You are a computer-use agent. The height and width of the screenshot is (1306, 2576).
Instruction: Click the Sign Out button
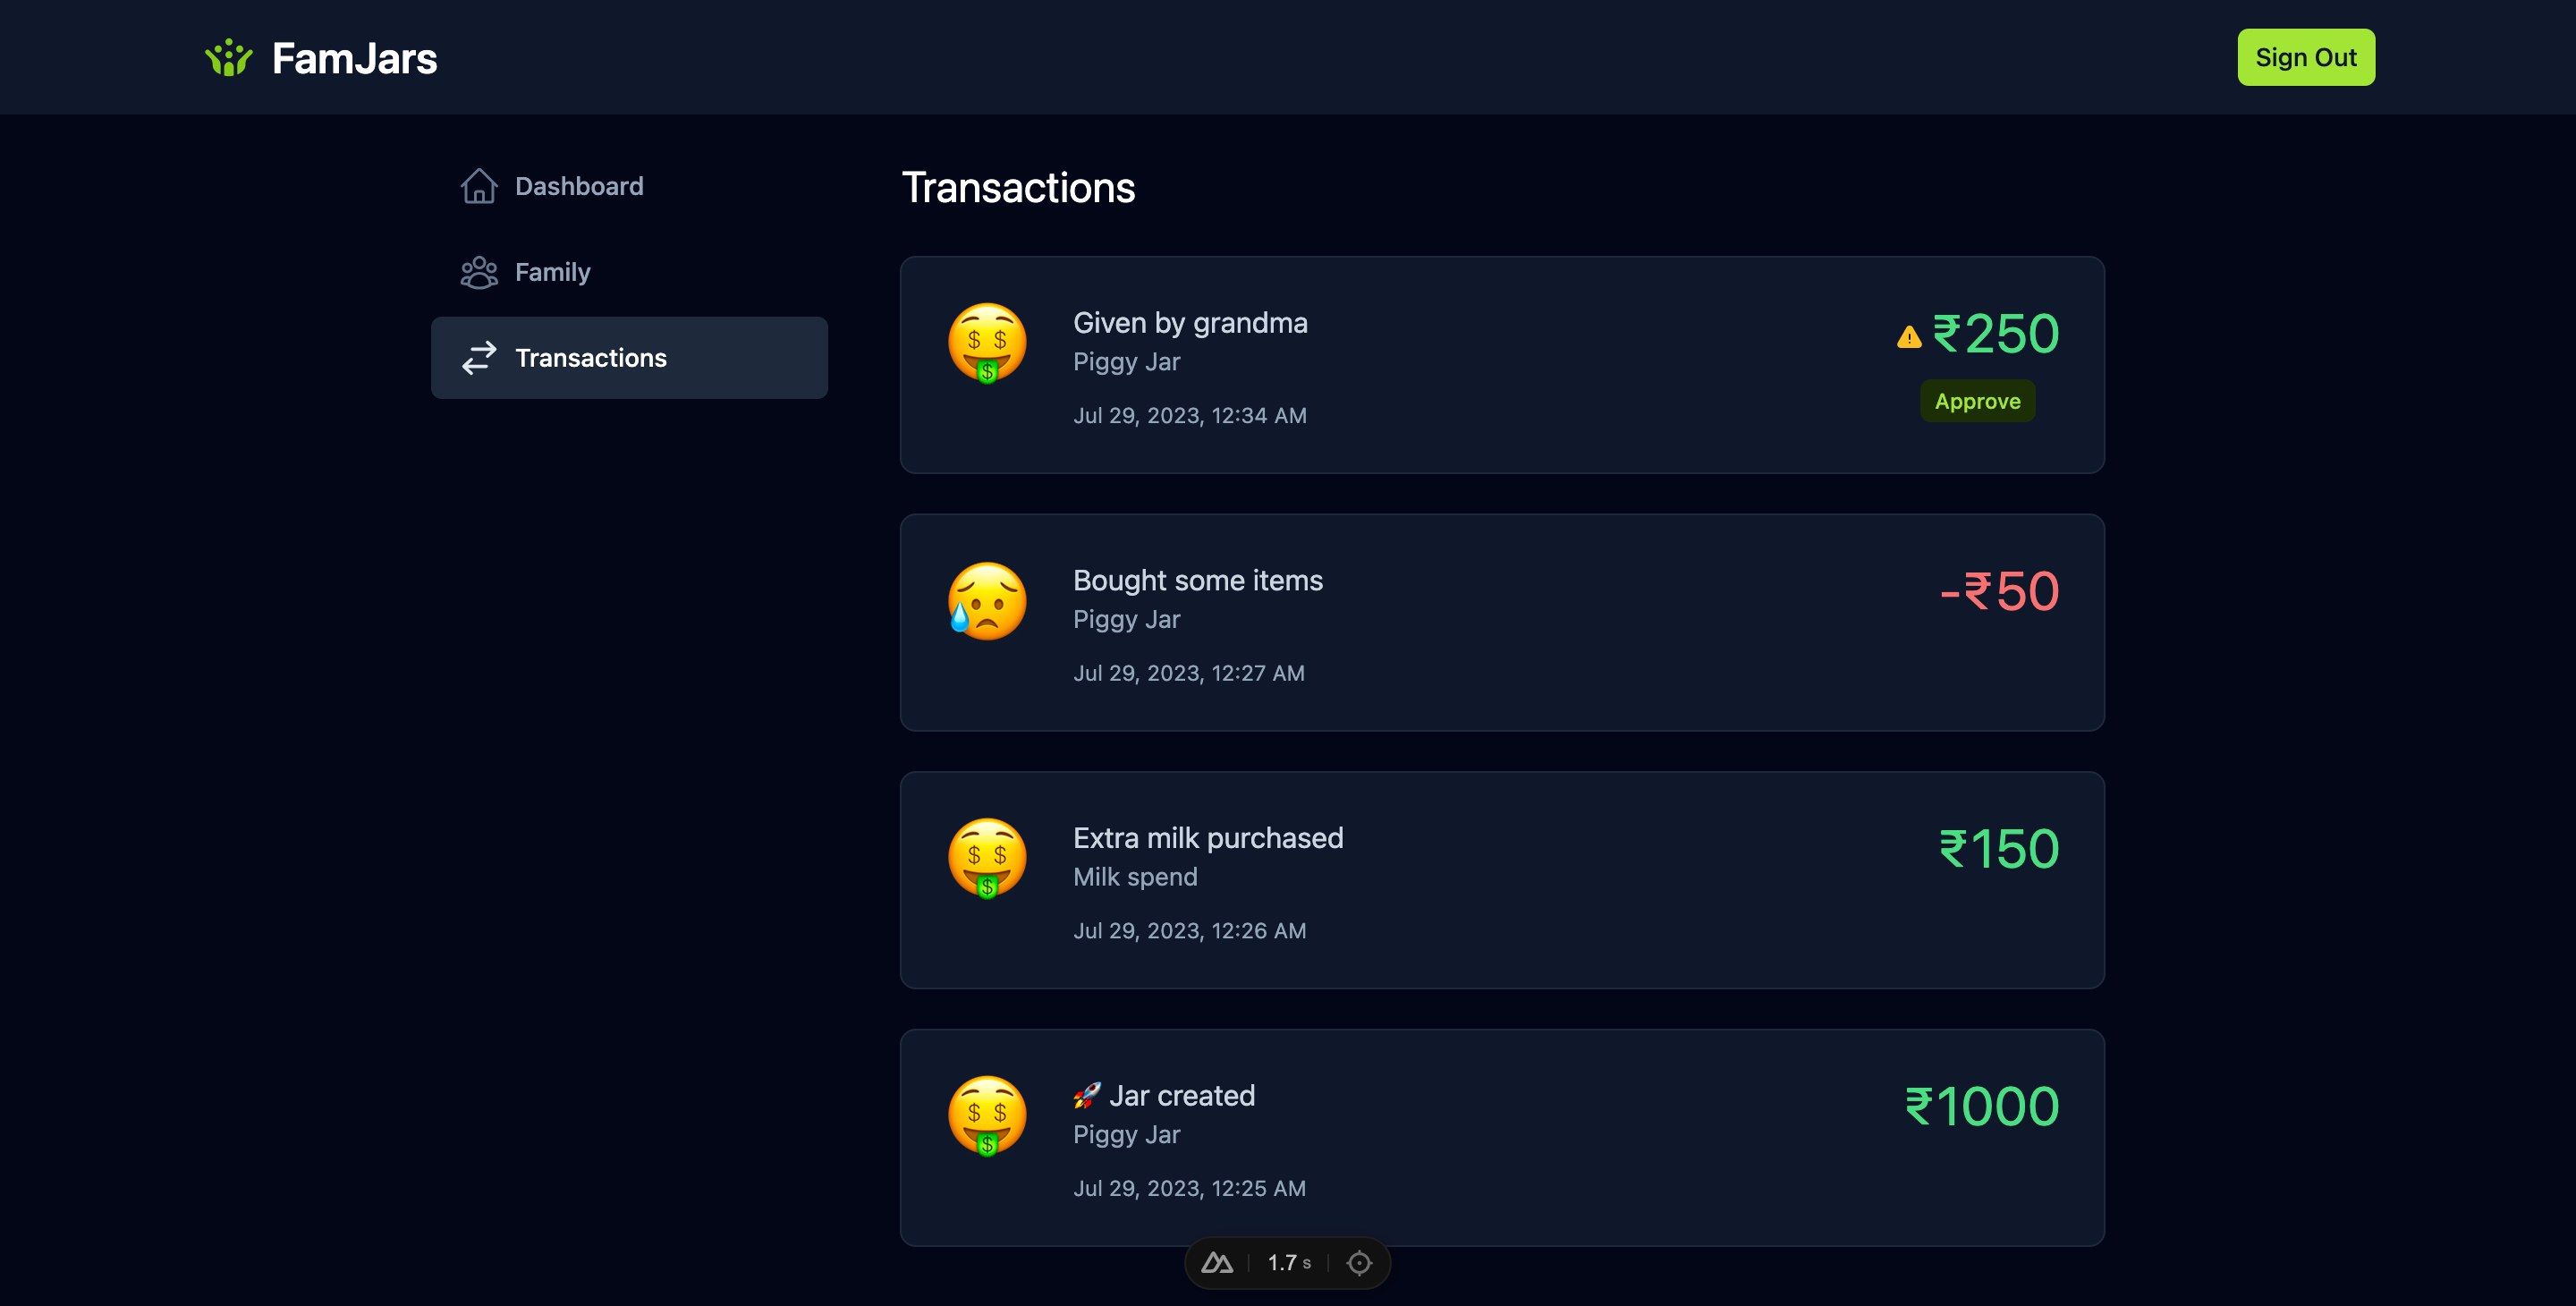(2306, 57)
